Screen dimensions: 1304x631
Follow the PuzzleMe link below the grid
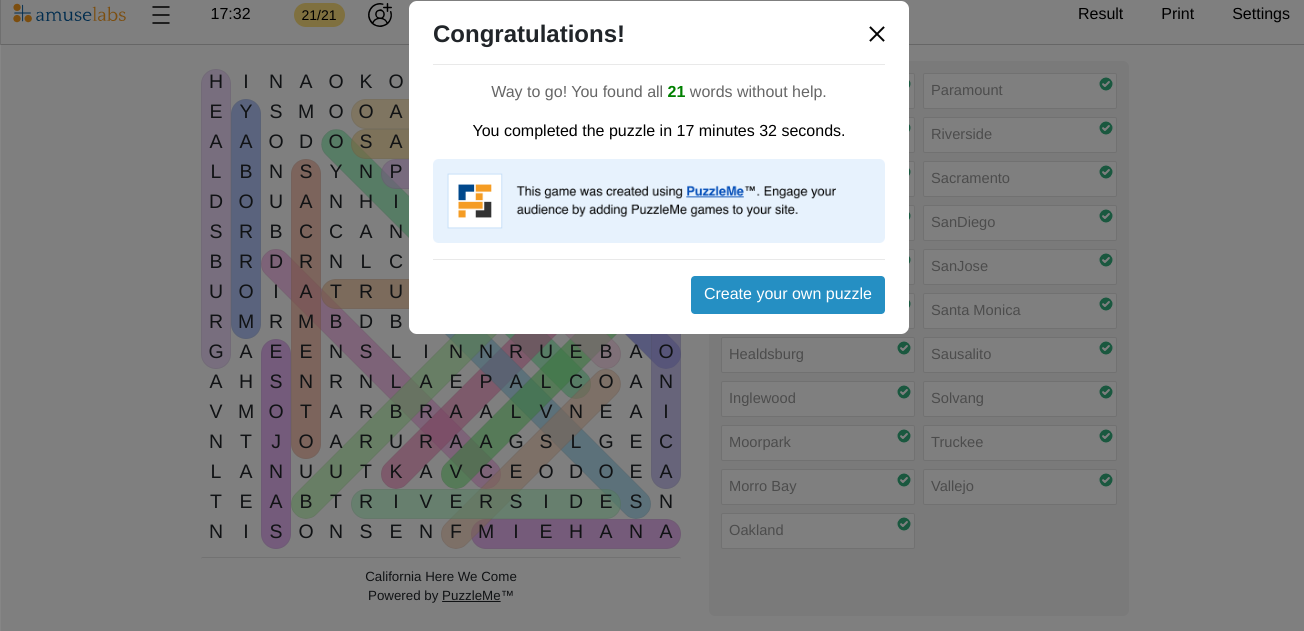(x=471, y=596)
